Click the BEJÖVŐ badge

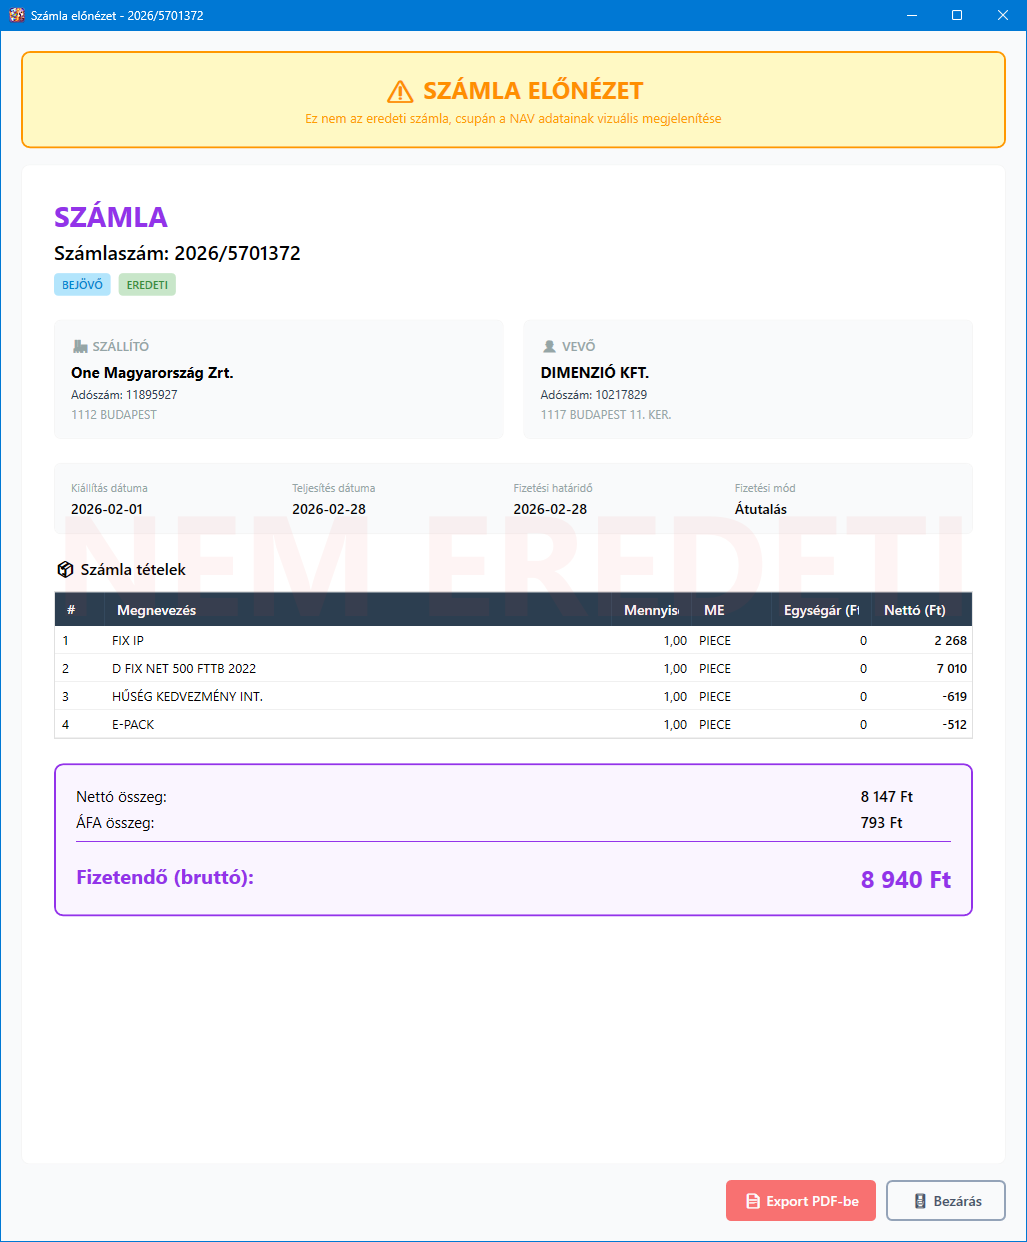coord(82,285)
